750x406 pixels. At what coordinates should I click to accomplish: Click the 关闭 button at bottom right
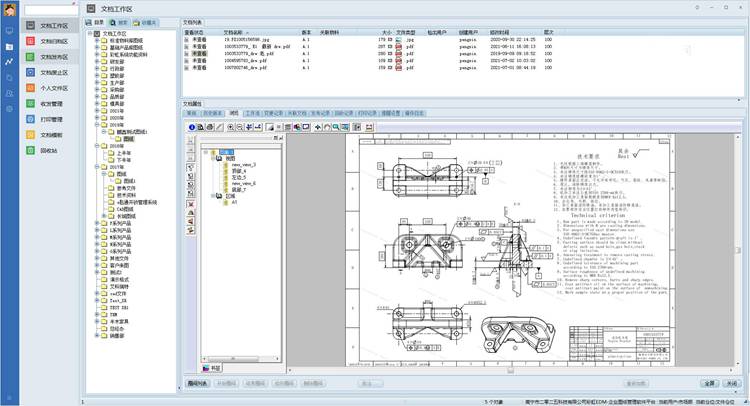click(731, 382)
